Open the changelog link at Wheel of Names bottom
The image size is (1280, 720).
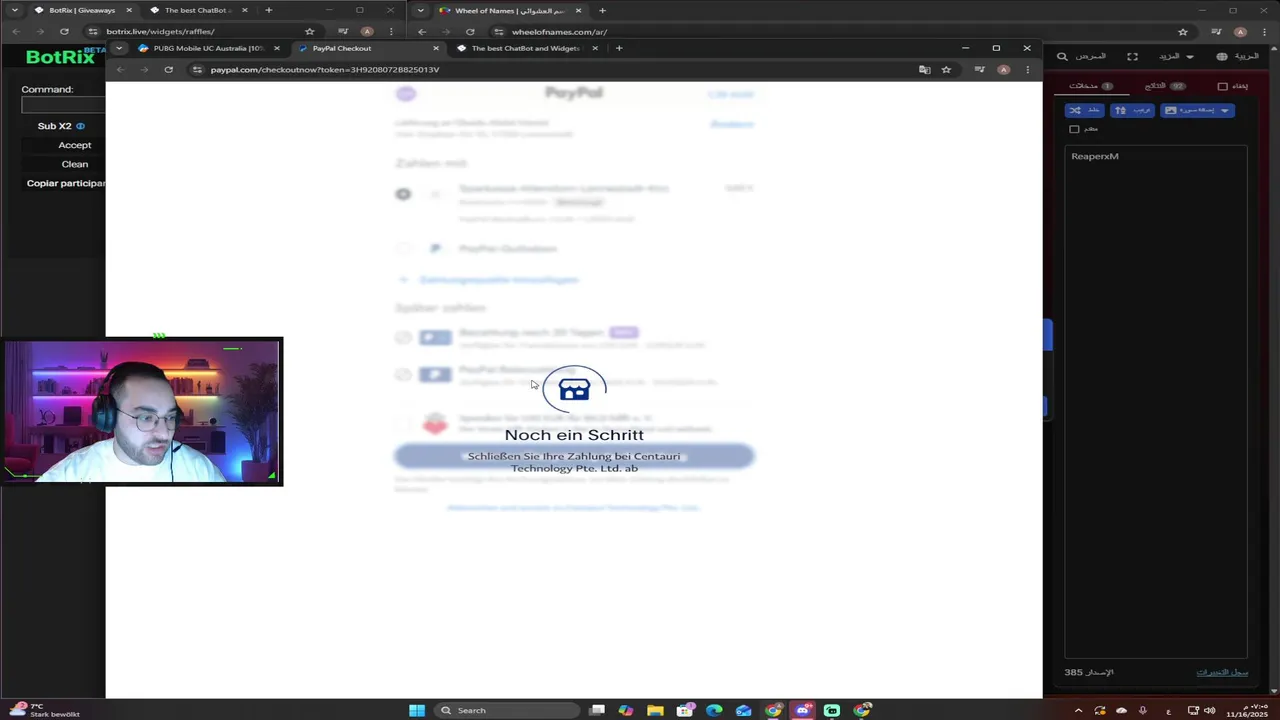pyautogui.click(x=1222, y=672)
